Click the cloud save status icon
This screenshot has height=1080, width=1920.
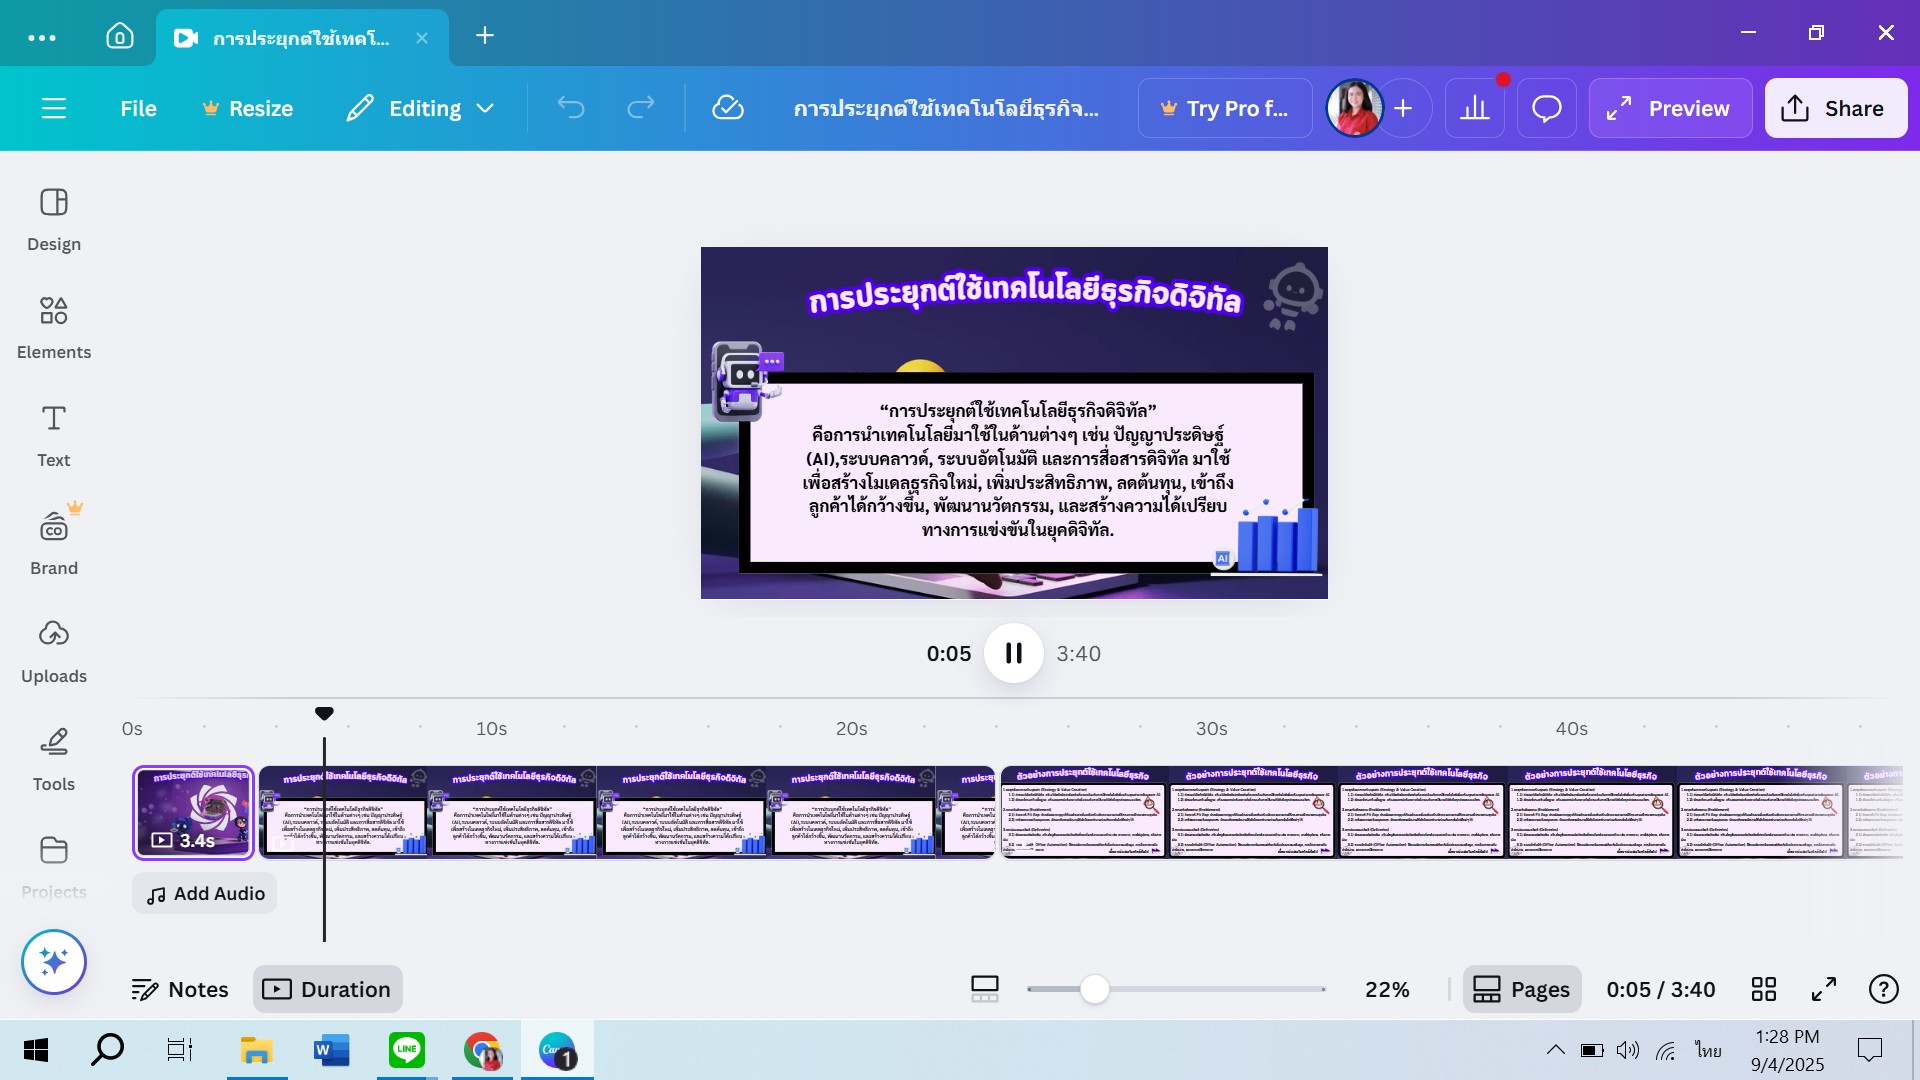[x=727, y=108]
